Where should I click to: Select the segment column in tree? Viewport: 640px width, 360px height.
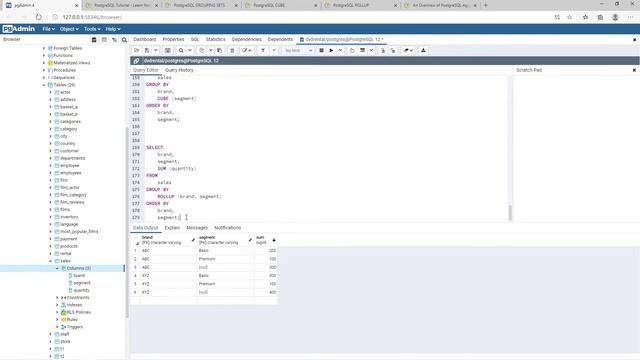click(x=82, y=283)
